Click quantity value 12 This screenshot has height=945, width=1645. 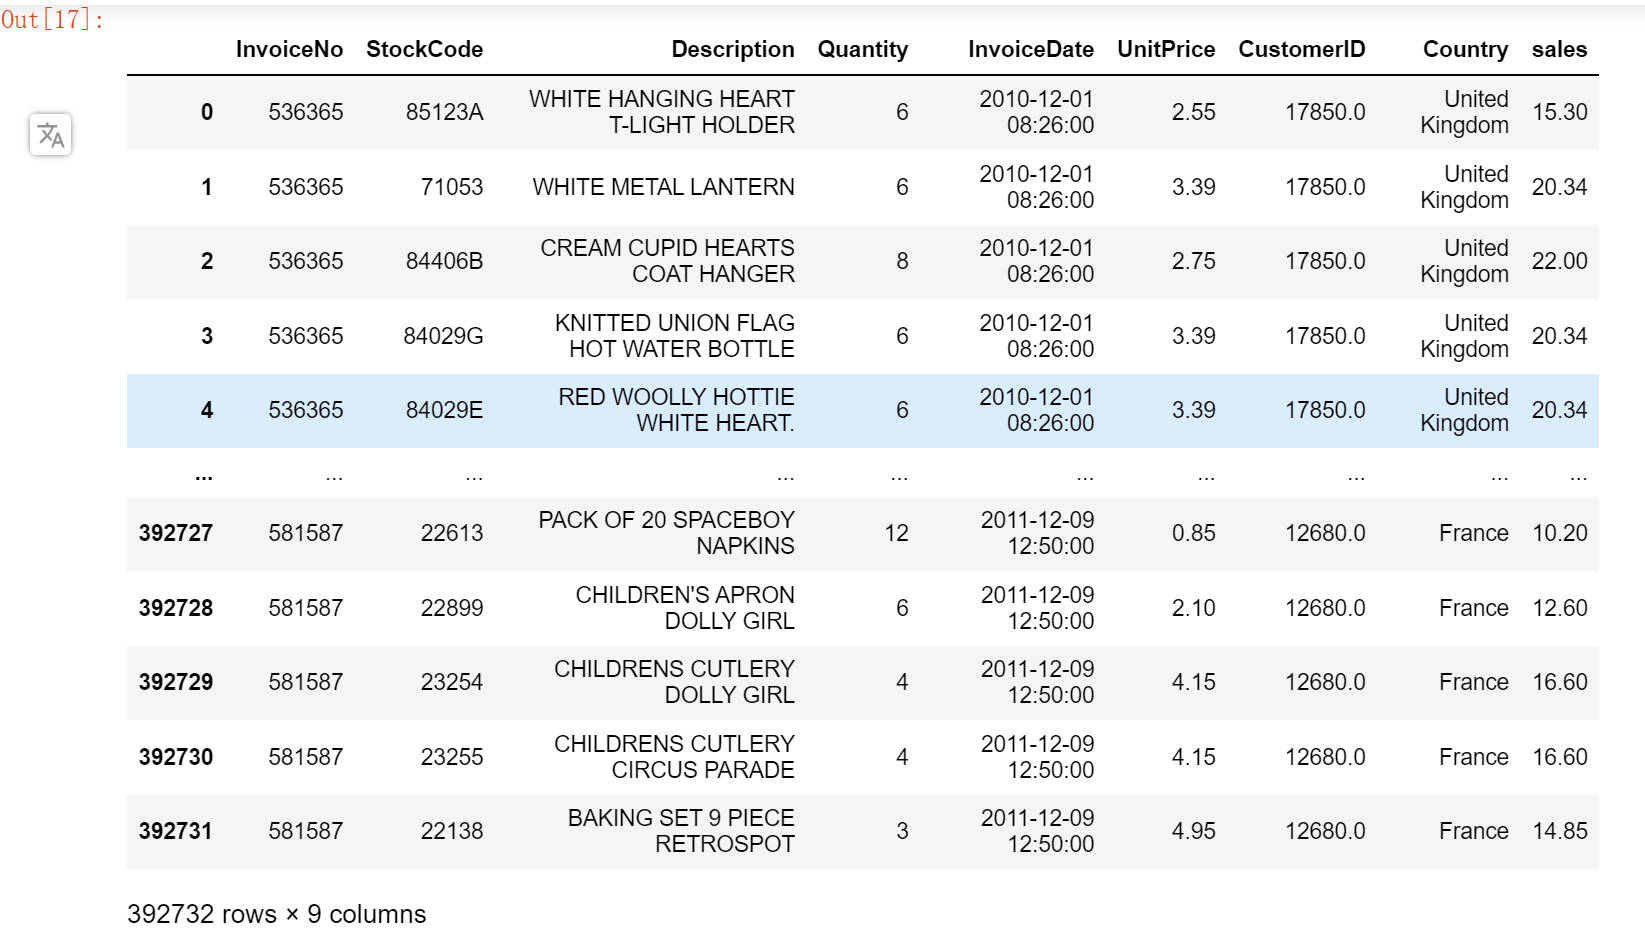pos(897,533)
